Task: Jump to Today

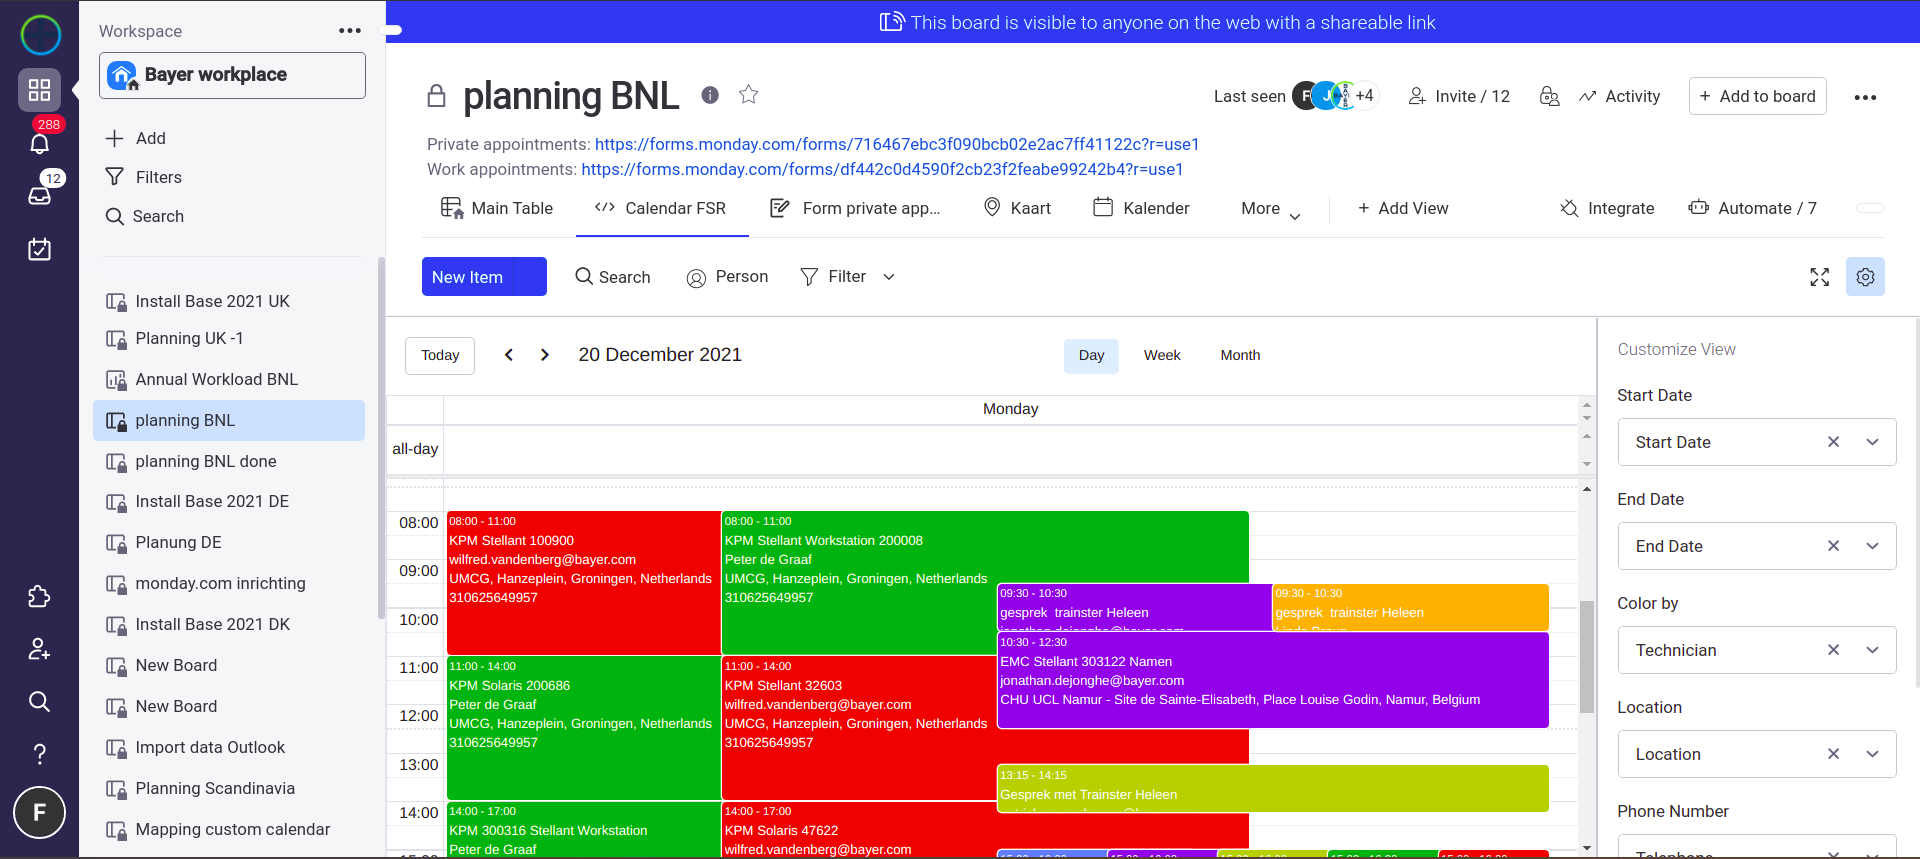Action: 440,355
